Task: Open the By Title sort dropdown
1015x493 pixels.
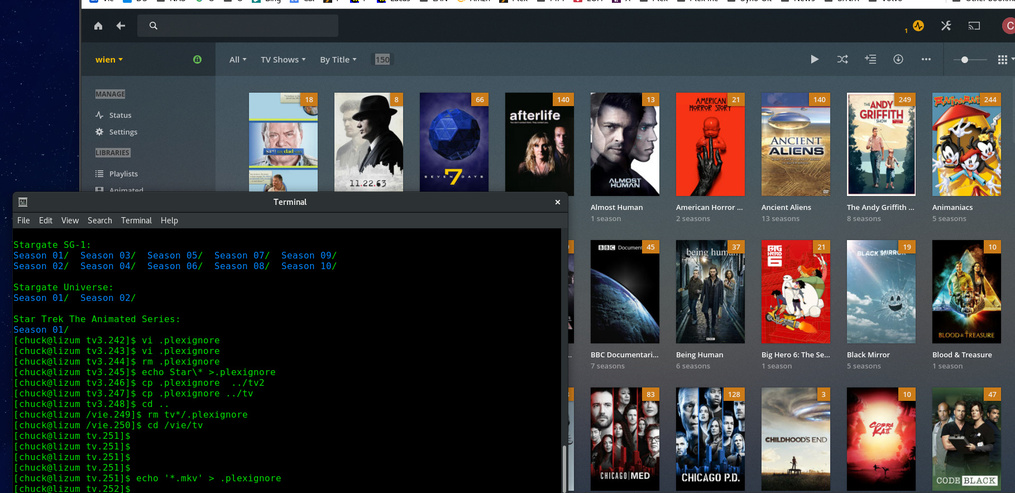Action: point(338,60)
